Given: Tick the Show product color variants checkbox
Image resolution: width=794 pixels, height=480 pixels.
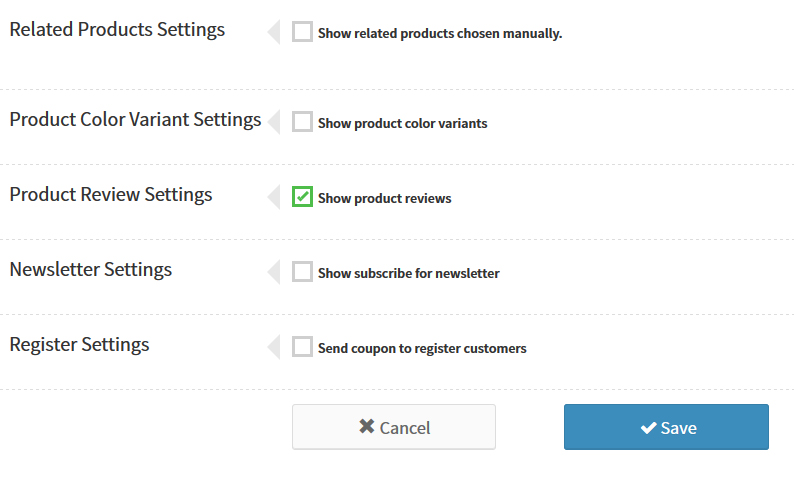Looking at the screenshot, I should [302, 122].
